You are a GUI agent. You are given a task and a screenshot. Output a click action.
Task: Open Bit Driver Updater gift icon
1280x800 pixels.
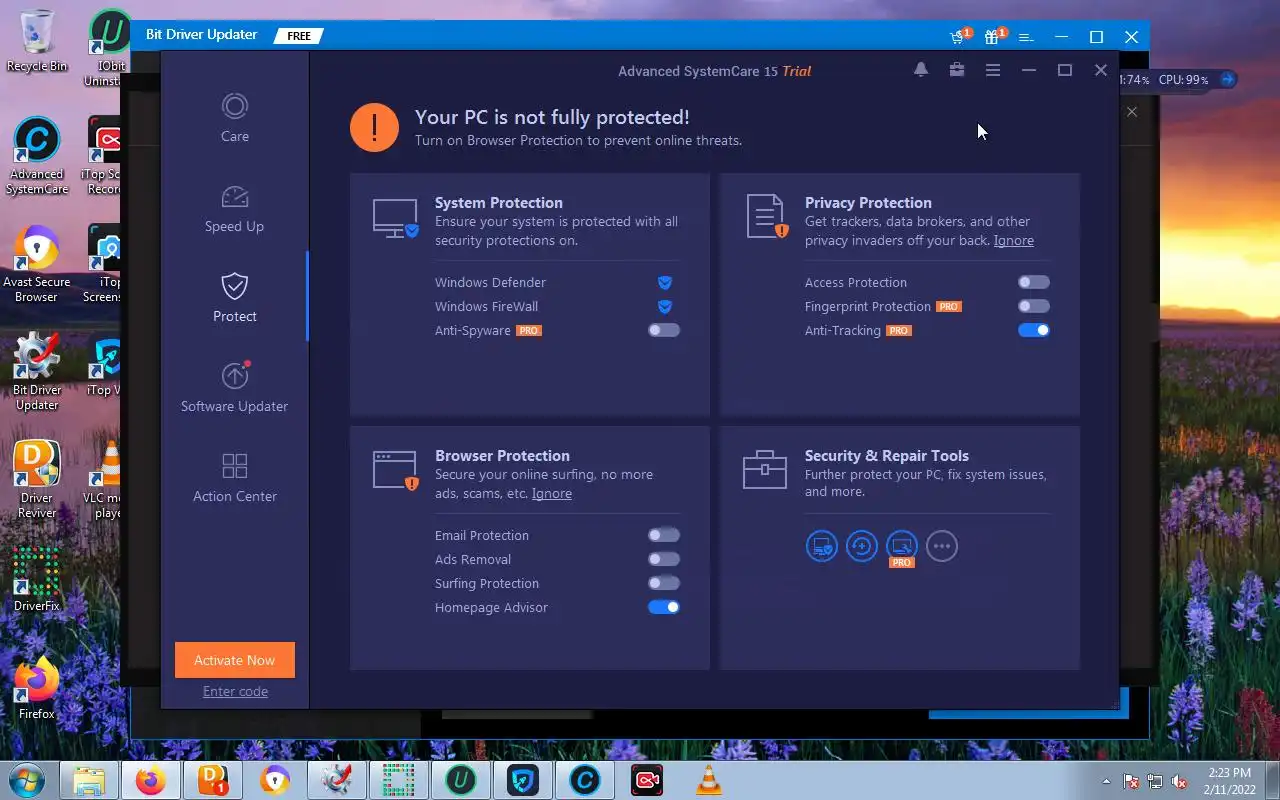point(994,37)
